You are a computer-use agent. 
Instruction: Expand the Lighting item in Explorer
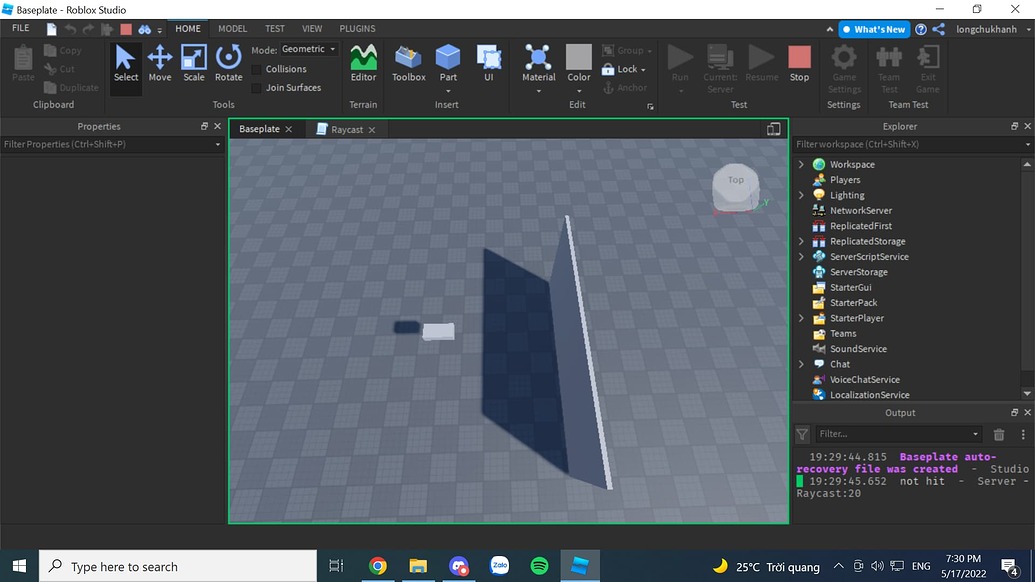pyautogui.click(x=800, y=194)
